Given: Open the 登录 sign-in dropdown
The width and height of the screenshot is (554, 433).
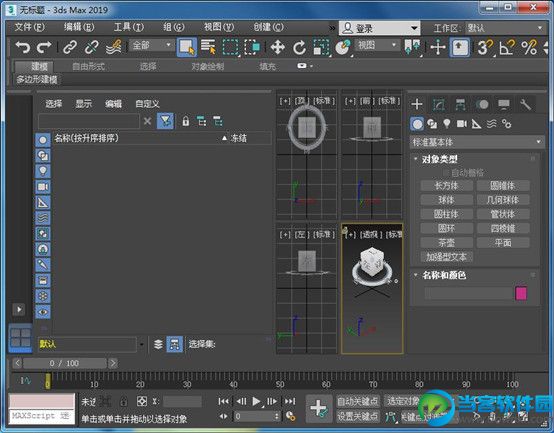Looking at the screenshot, I should (x=379, y=28).
